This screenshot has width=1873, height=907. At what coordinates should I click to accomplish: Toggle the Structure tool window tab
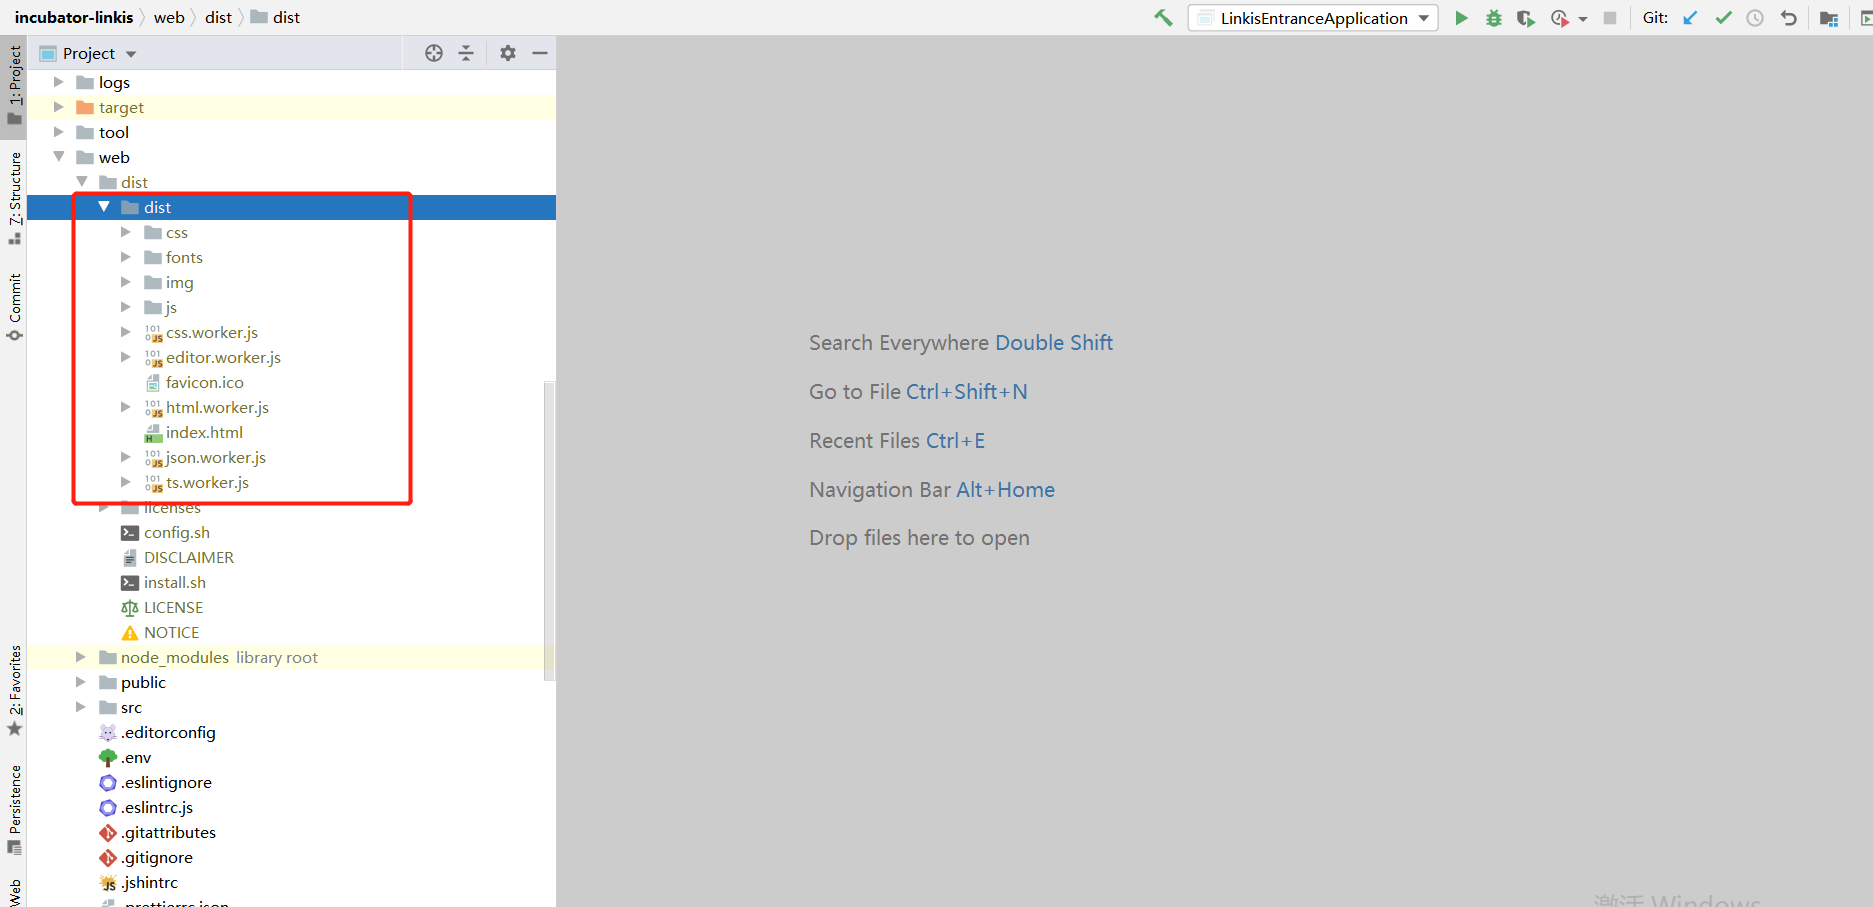pyautogui.click(x=15, y=196)
